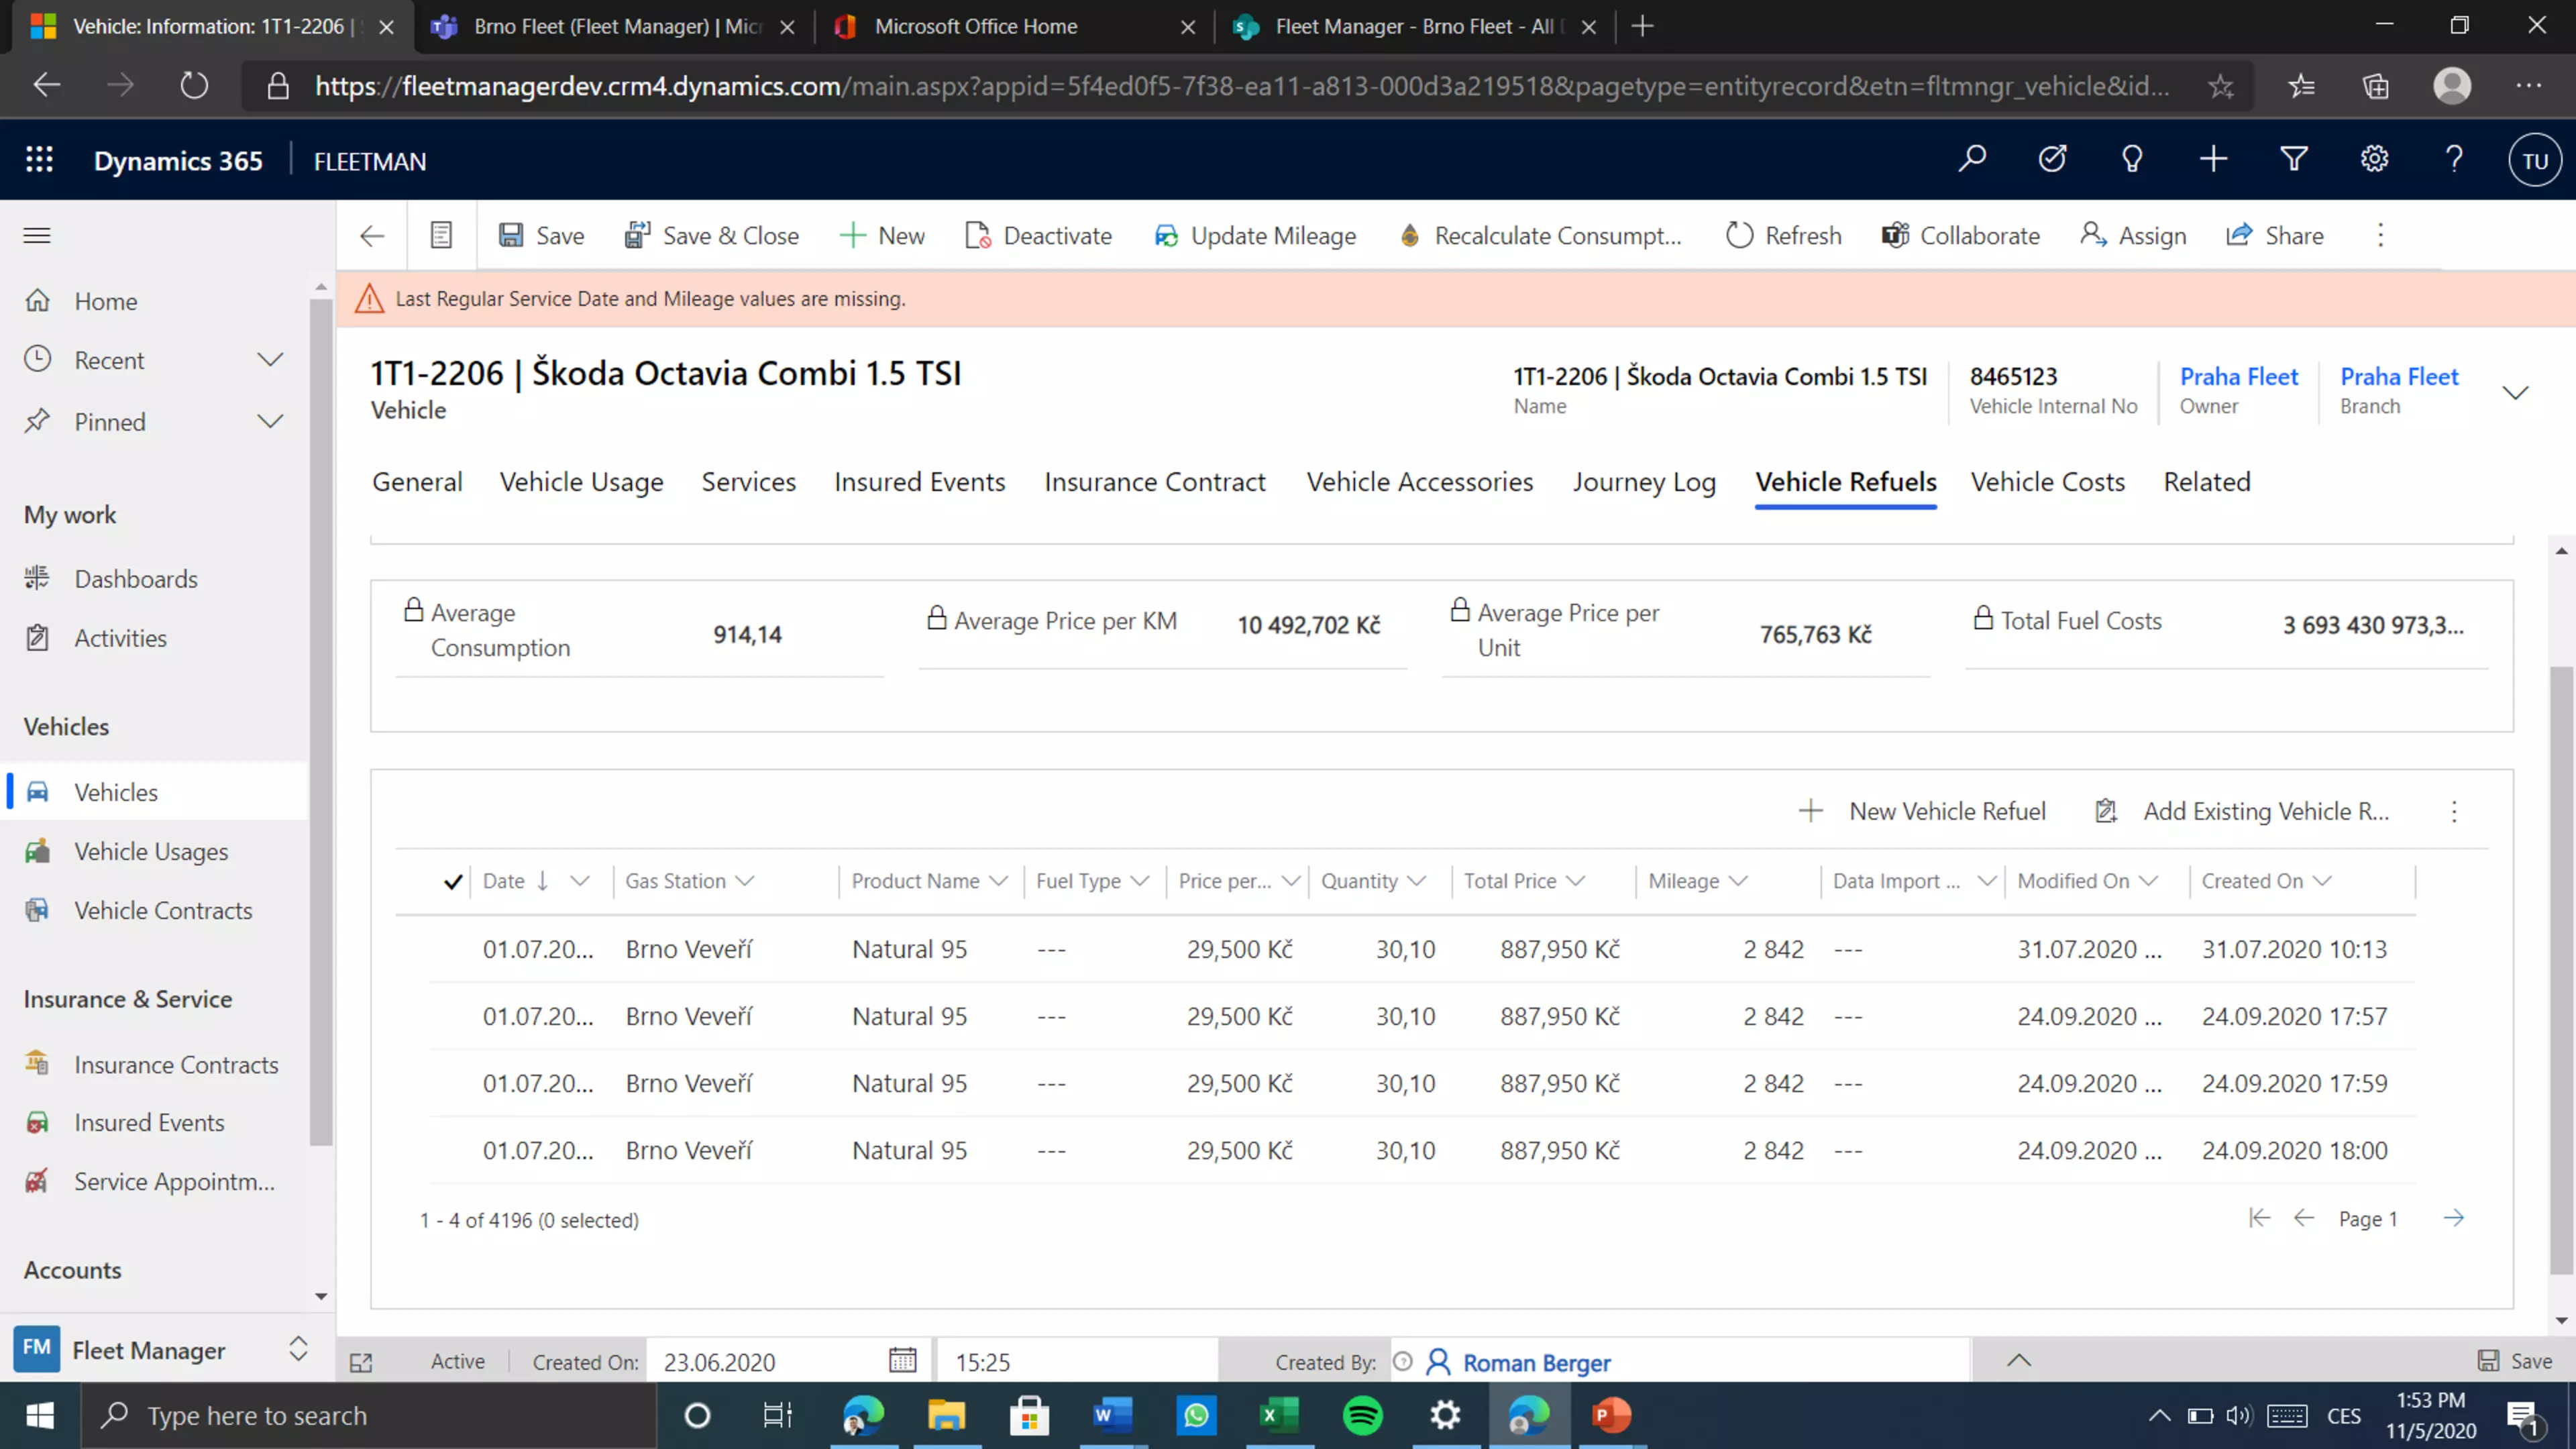Switch to the Microsoft Office Home browser tab
The height and width of the screenshot is (1449, 2576).
1015,27
